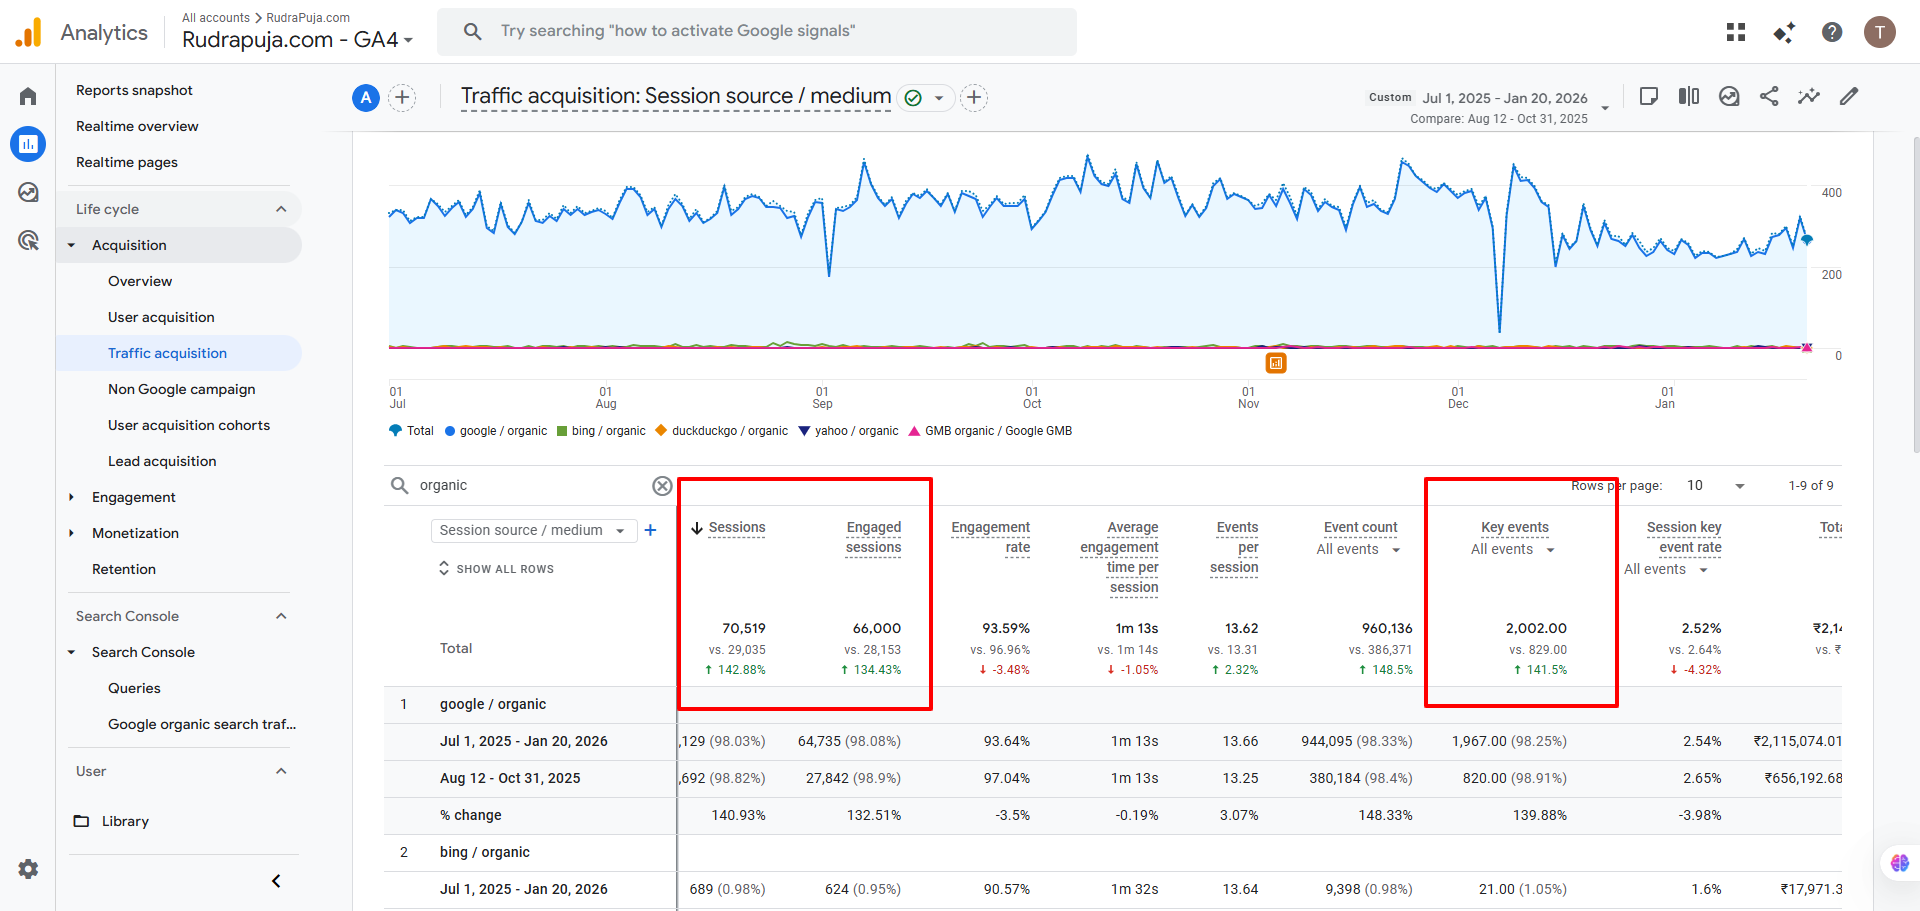Open User acquisition report

tap(161, 317)
